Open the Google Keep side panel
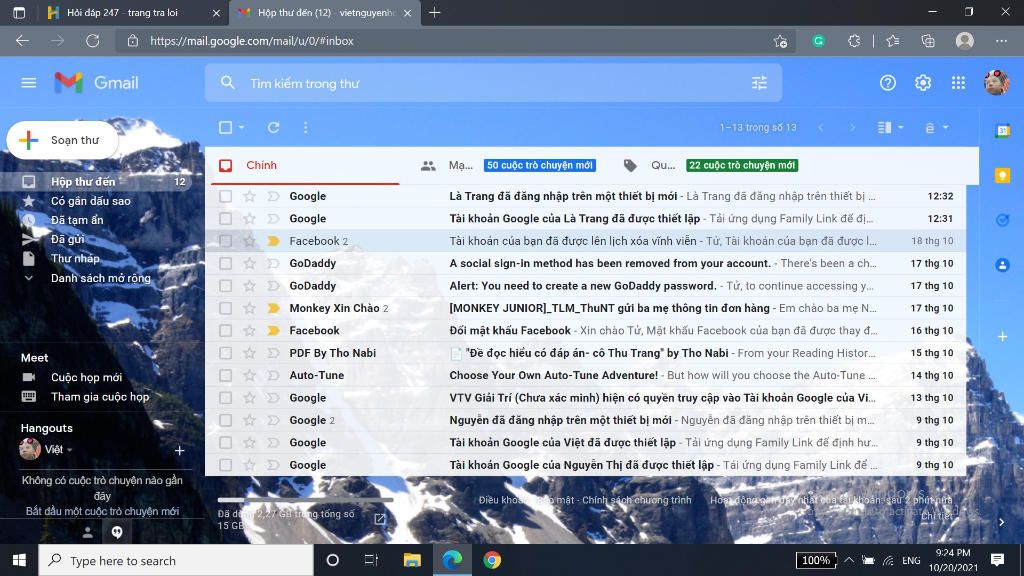Viewport: 1024px width, 576px height. (1002, 175)
